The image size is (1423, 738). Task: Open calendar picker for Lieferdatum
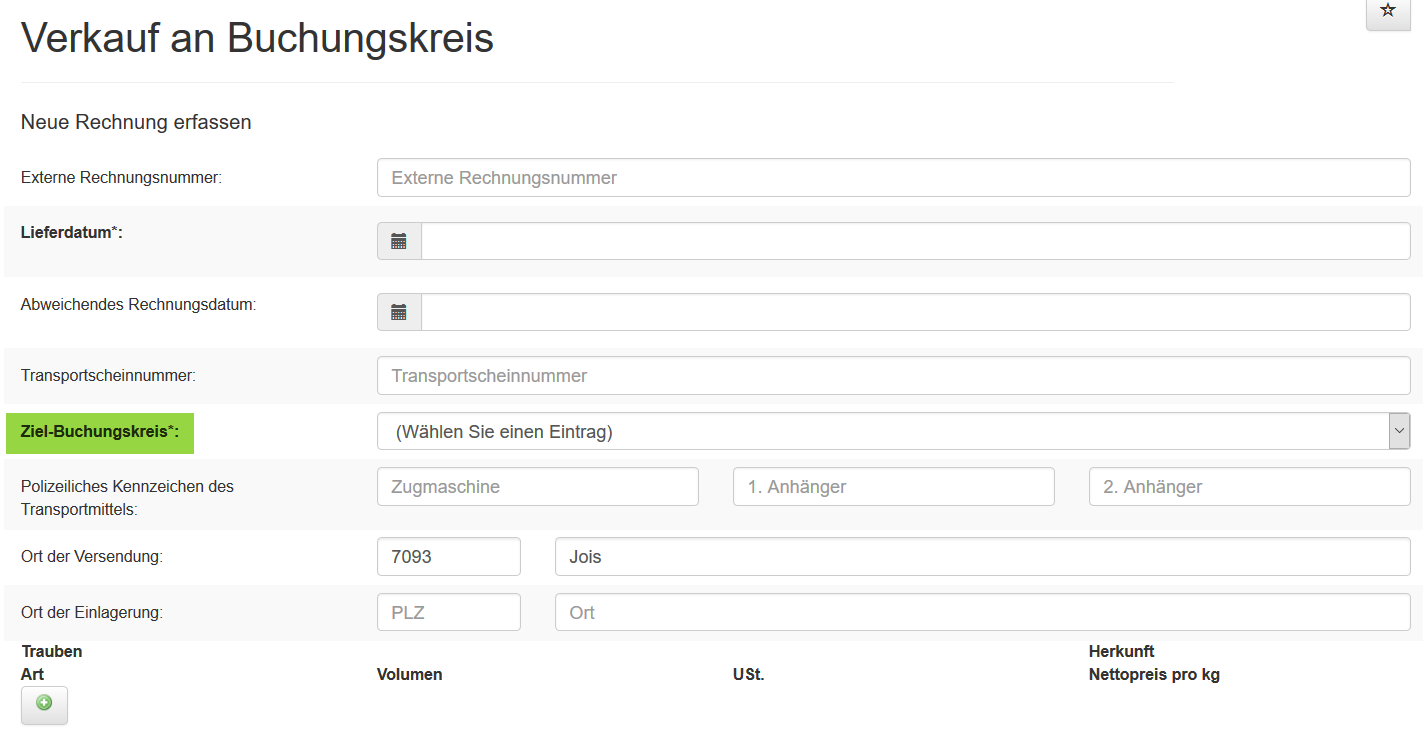tap(399, 241)
